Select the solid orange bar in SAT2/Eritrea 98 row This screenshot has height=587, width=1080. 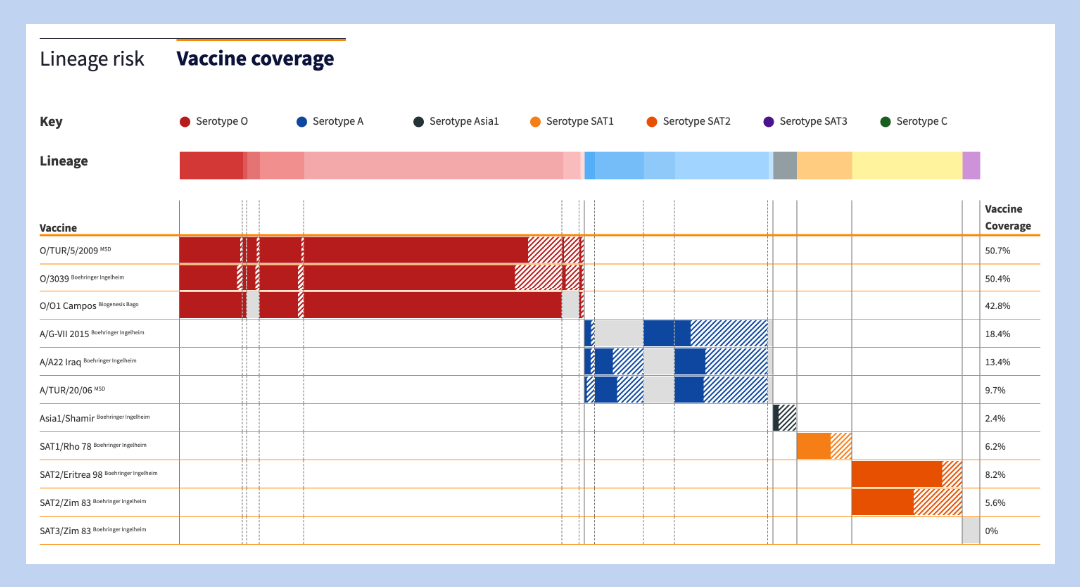point(897,475)
